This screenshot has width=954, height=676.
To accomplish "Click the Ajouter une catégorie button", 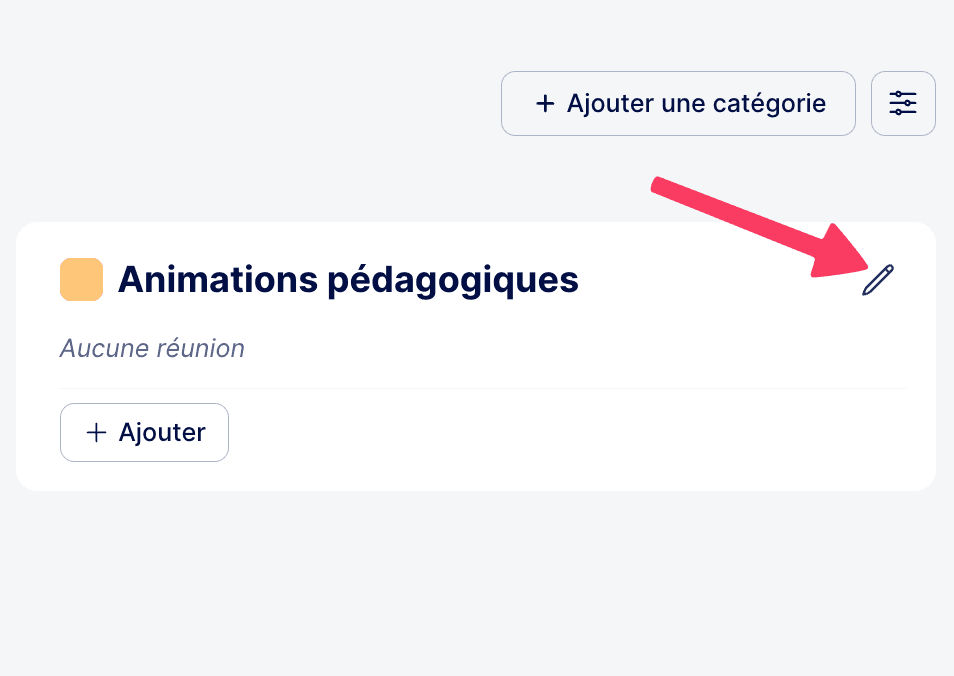I will pos(678,103).
